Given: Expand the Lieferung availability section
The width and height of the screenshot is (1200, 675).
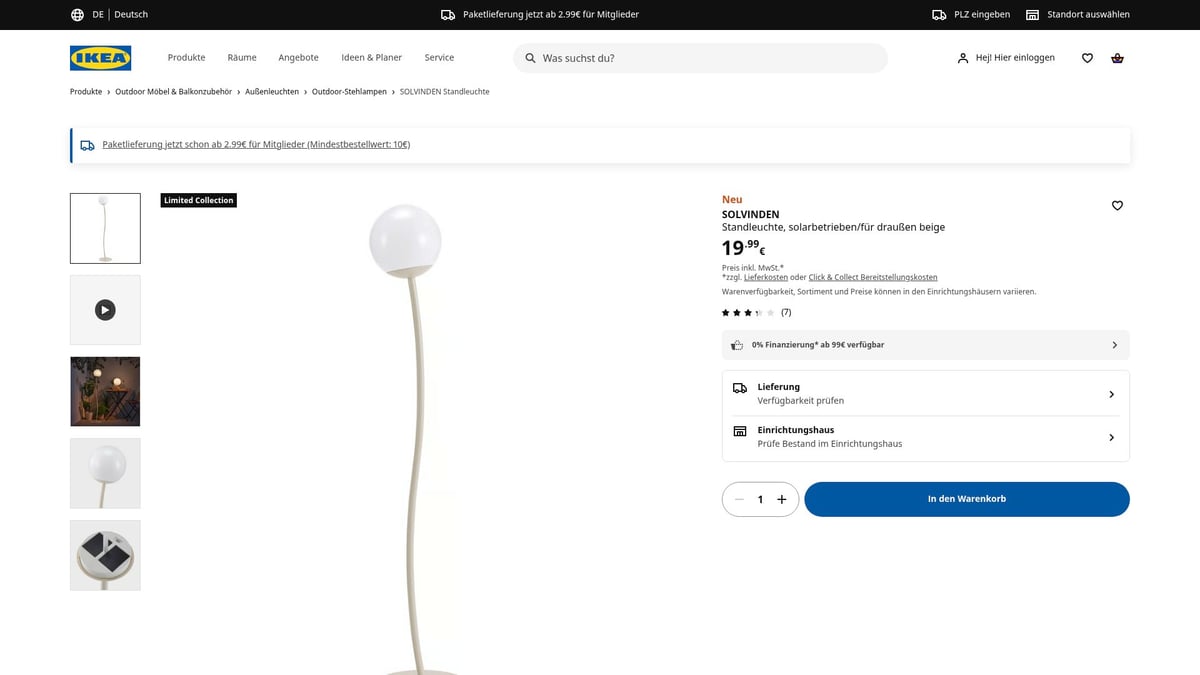Looking at the screenshot, I should [x=925, y=393].
